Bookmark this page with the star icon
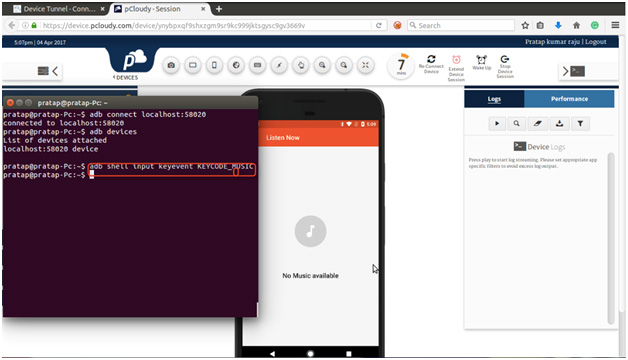 (525, 26)
